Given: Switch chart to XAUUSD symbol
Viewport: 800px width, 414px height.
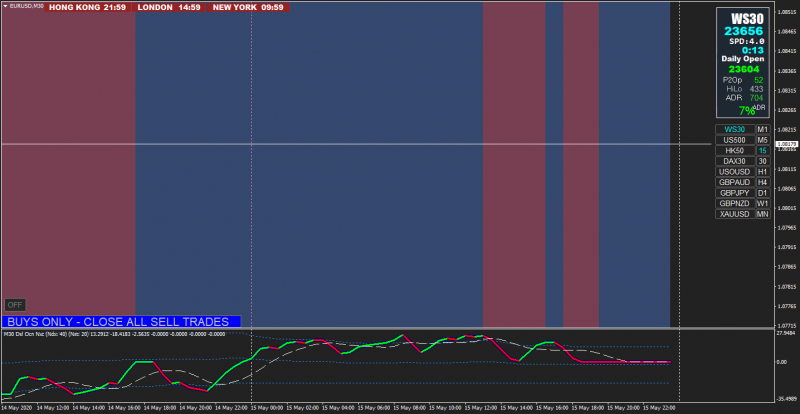Looking at the screenshot, I should 735,214.
